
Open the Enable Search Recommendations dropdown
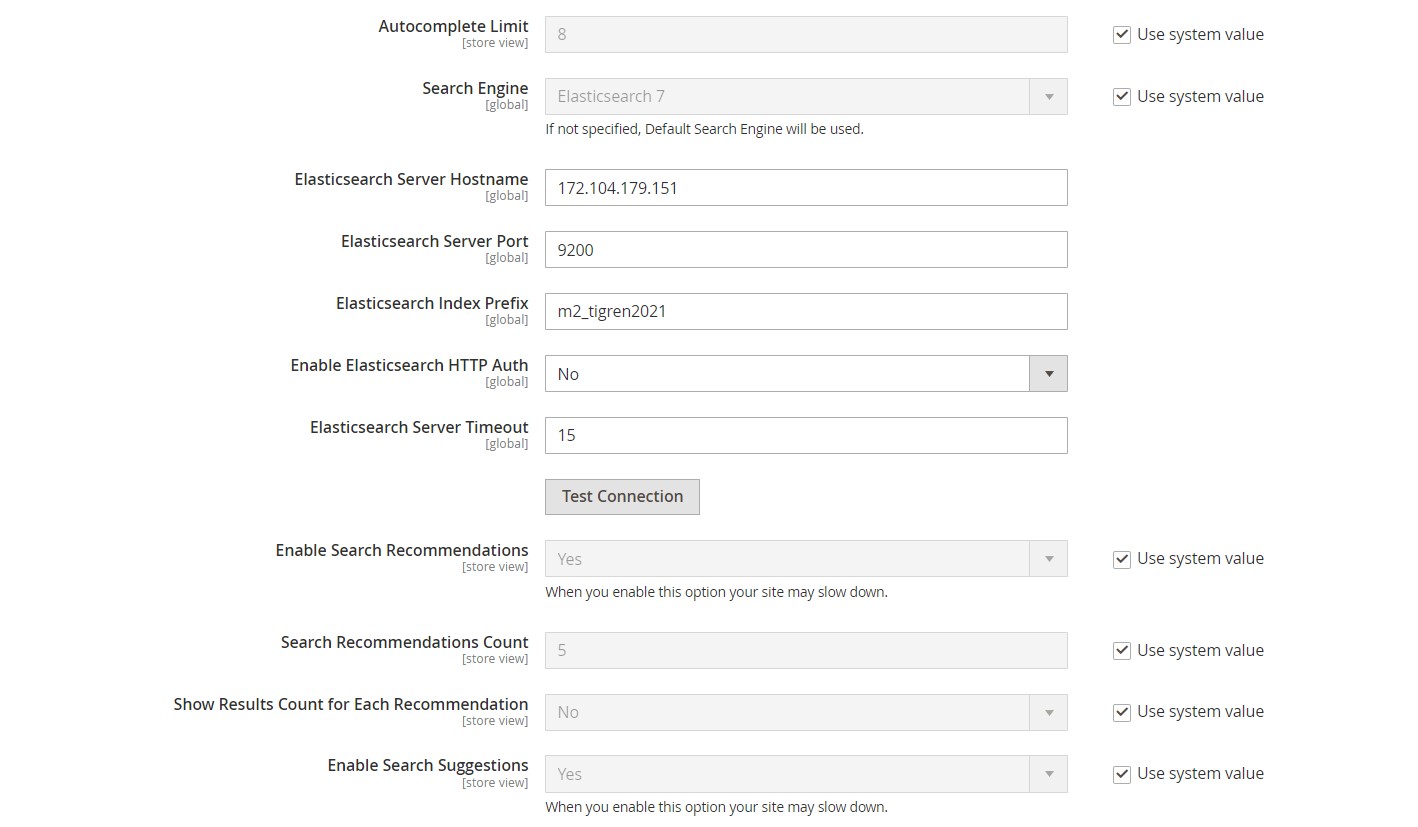coord(805,559)
